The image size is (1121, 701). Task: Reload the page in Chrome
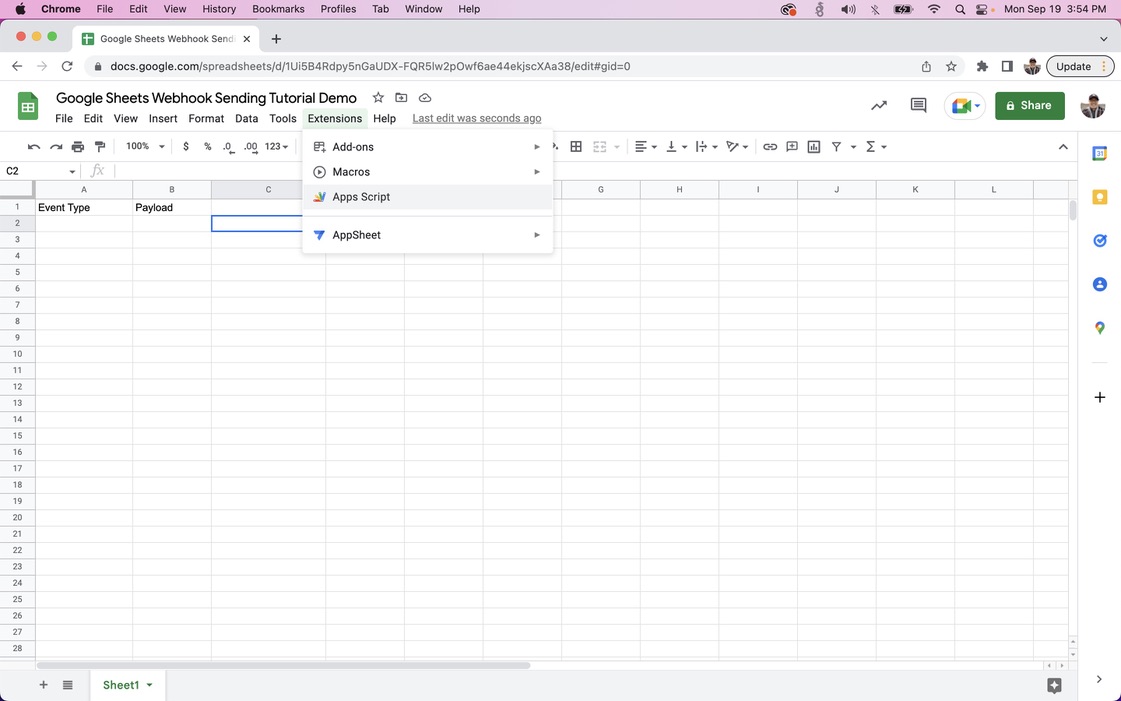pyautogui.click(x=67, y=66)
